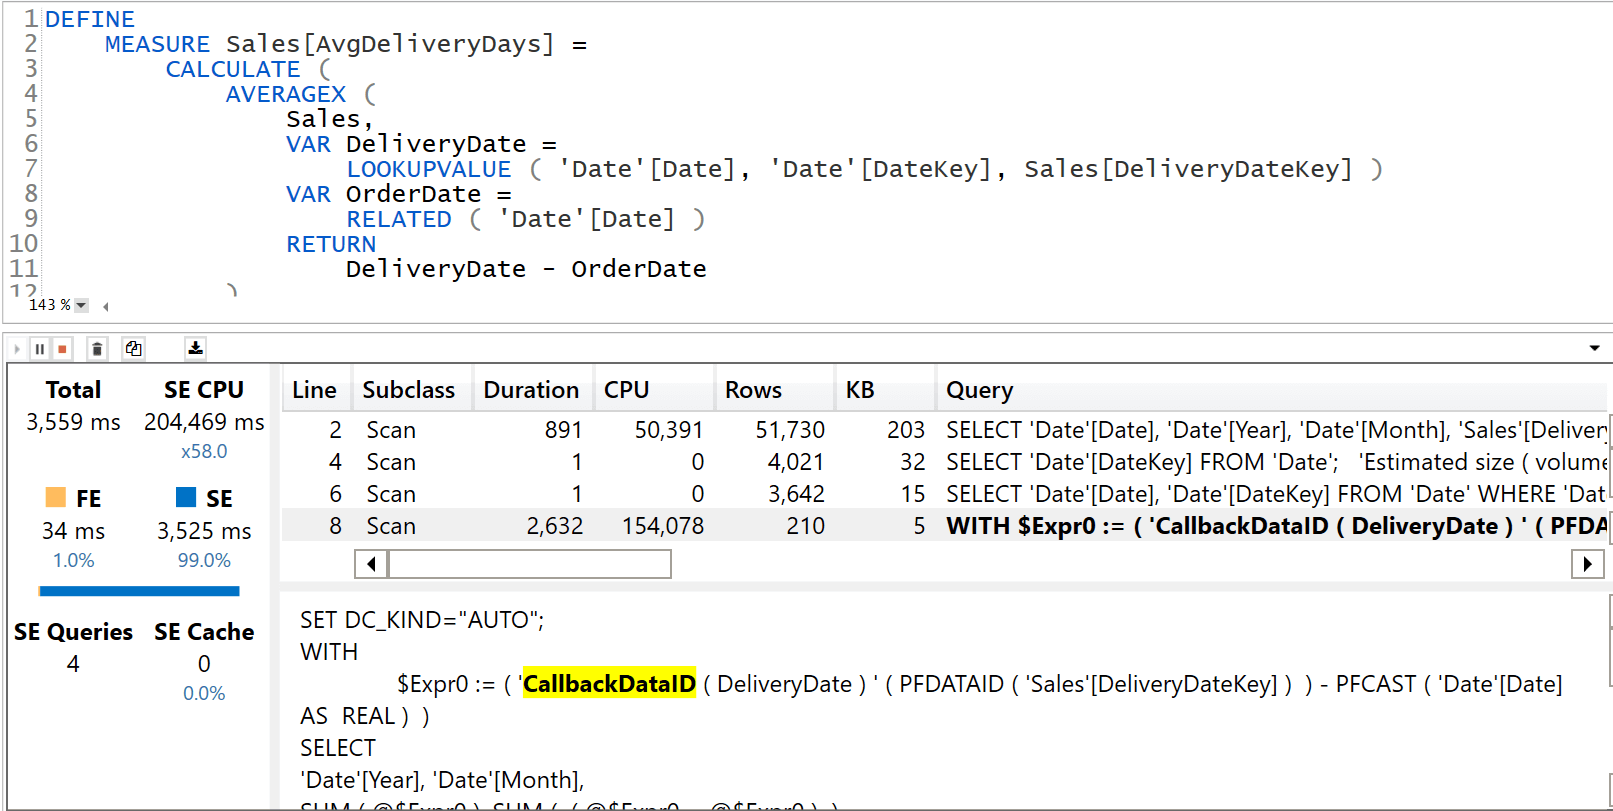1613x811 pixels.
Task: Select the line 6 Scan row
Action: click(944, 494)
